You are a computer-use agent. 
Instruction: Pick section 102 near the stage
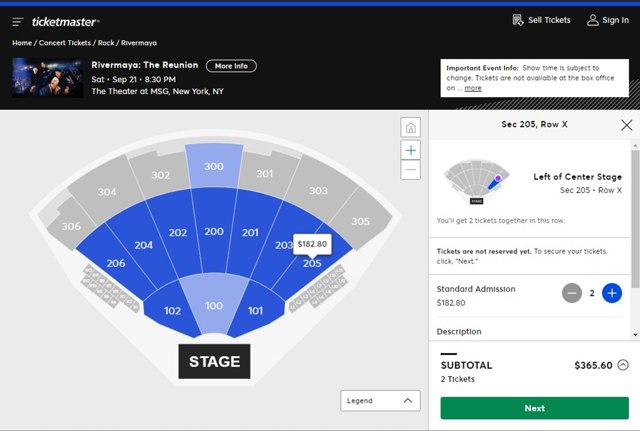(x=173, y=310)
